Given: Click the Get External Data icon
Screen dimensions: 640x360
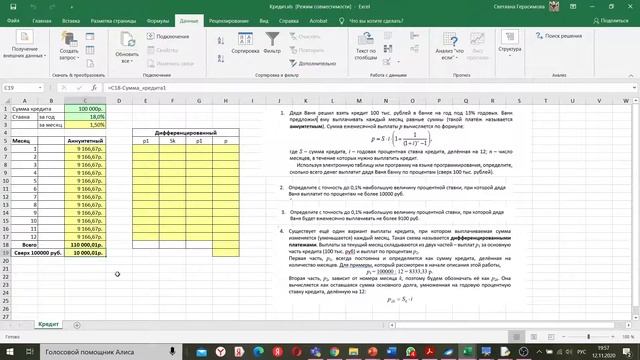Looking at the screenshot, I should (x=24, y=37).
